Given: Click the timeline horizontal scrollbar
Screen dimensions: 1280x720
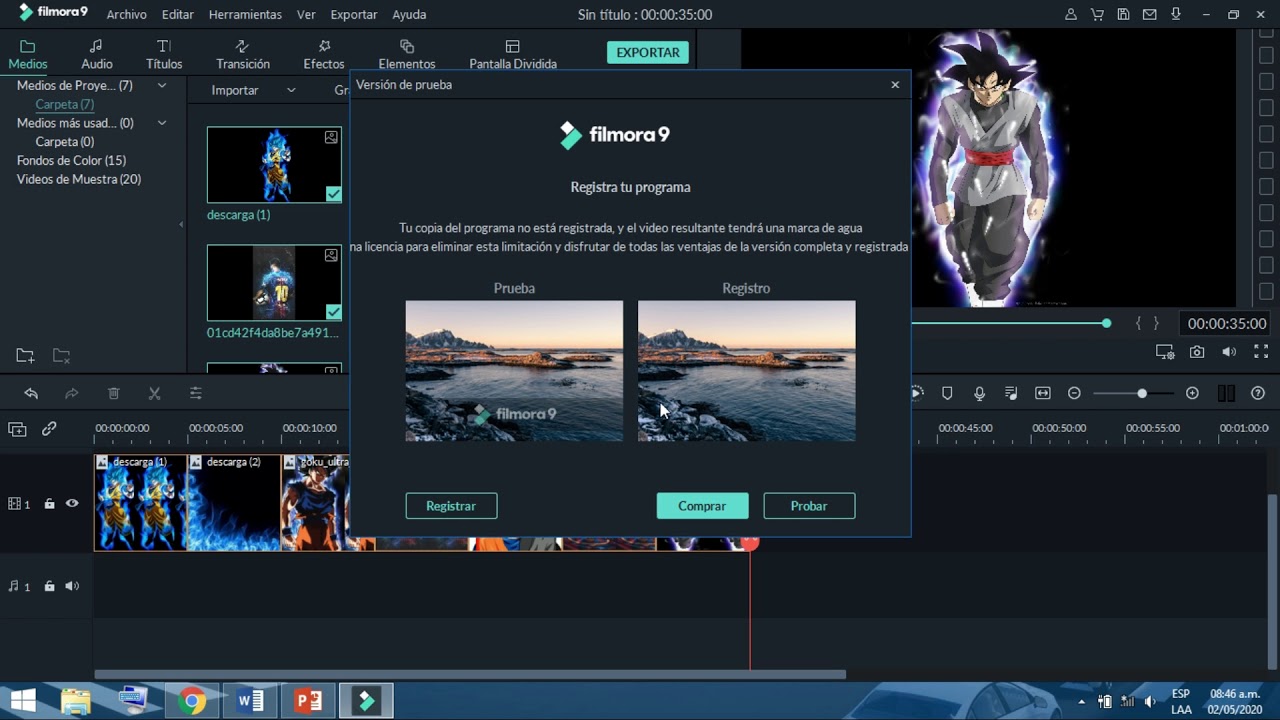Looking at the screenshot, I should pos(470,674).
